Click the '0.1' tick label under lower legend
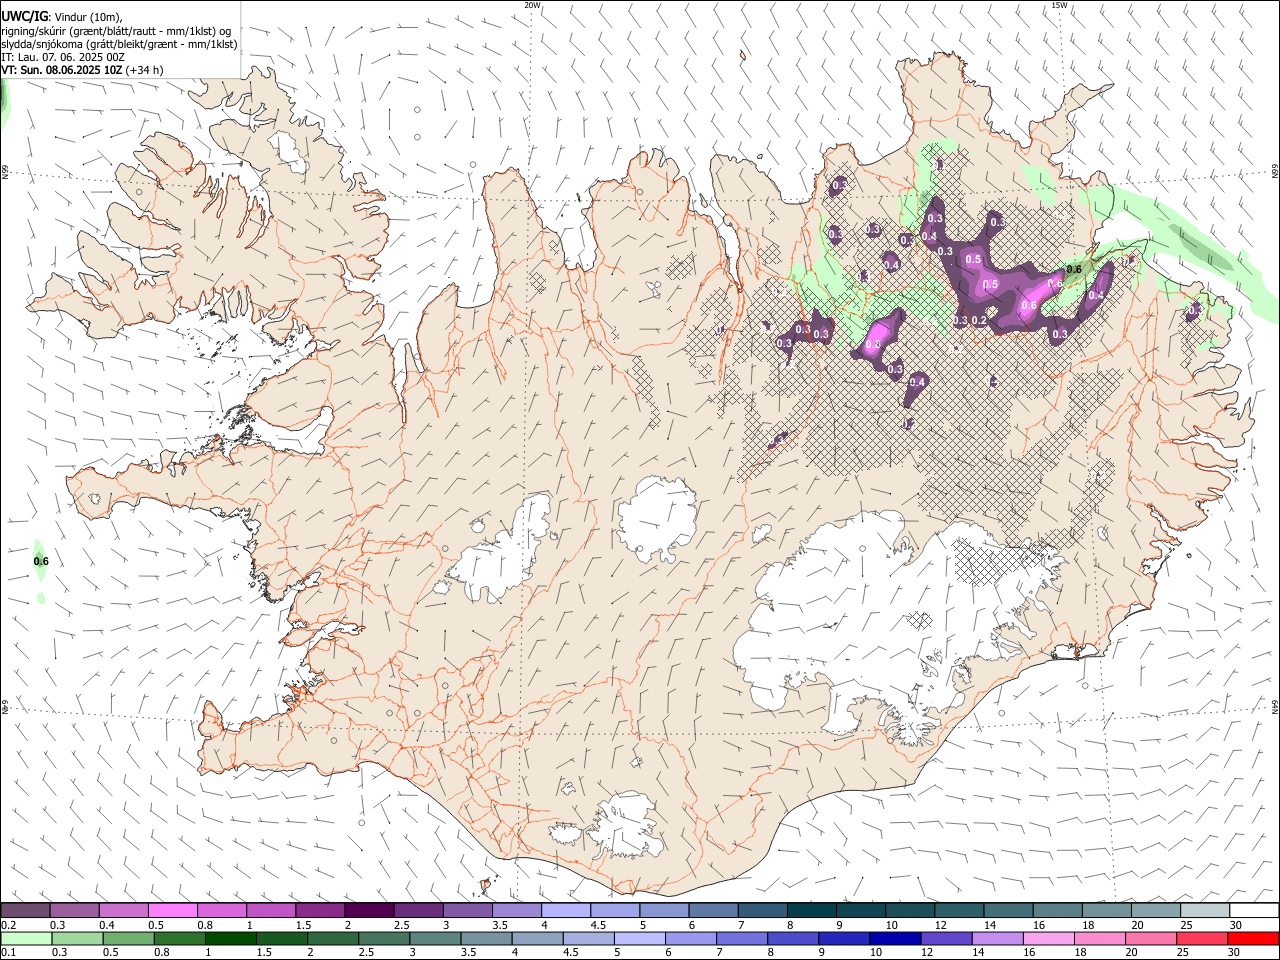Image resolution: width=1280 pixels, height=960 pixels. coord(9,953)
